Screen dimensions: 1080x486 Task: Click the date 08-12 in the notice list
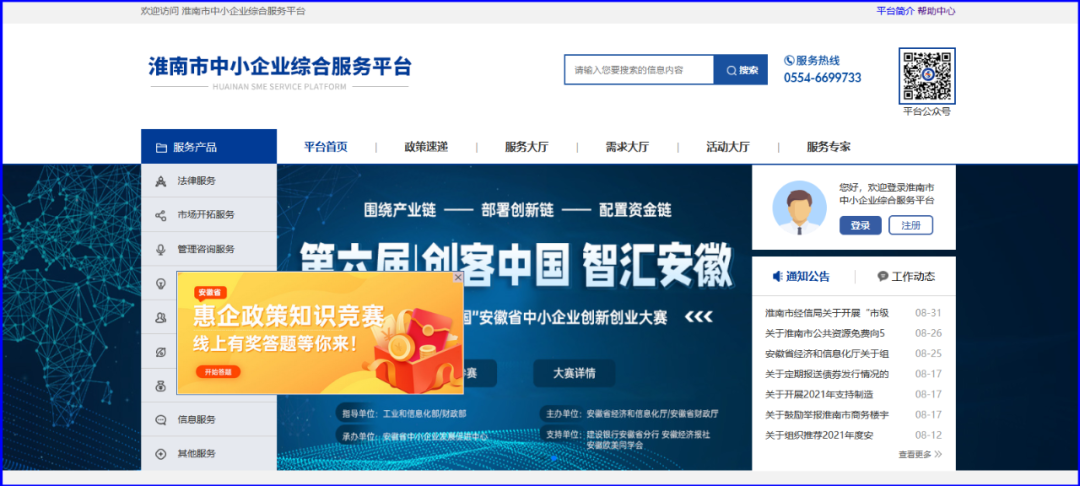tap(928, 435)
